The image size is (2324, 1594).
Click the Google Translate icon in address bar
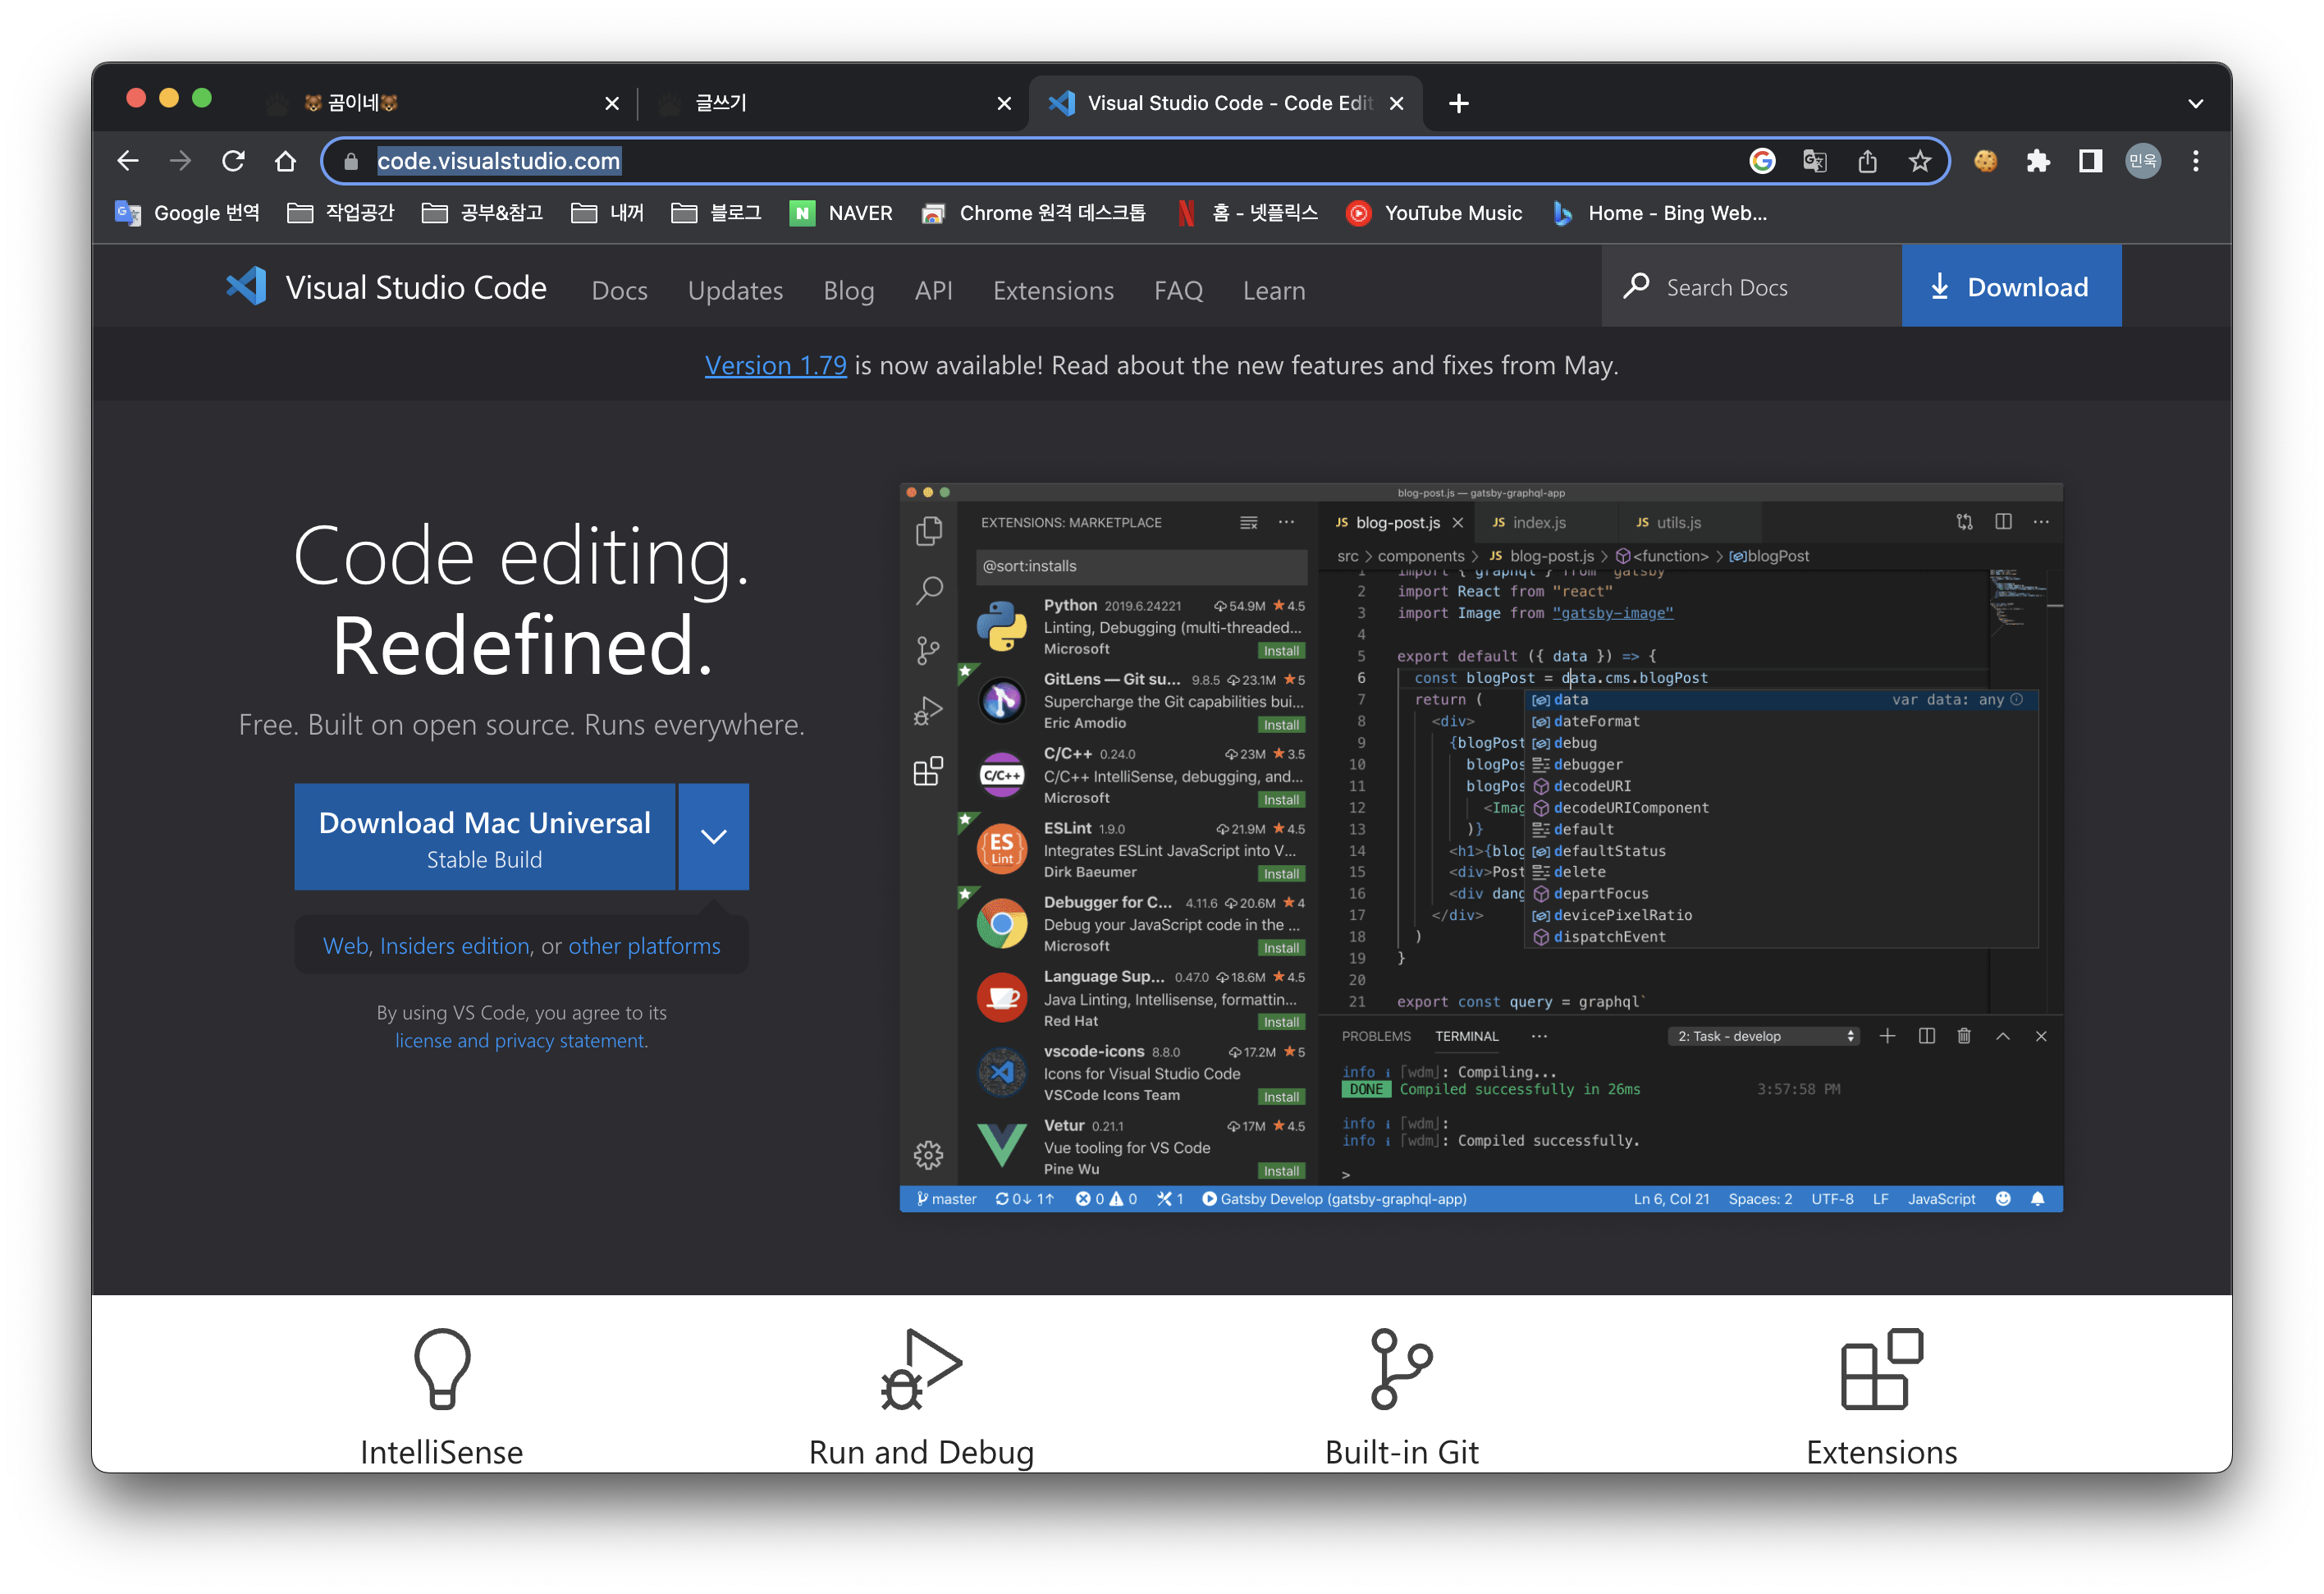click(x=1814, y=161)
